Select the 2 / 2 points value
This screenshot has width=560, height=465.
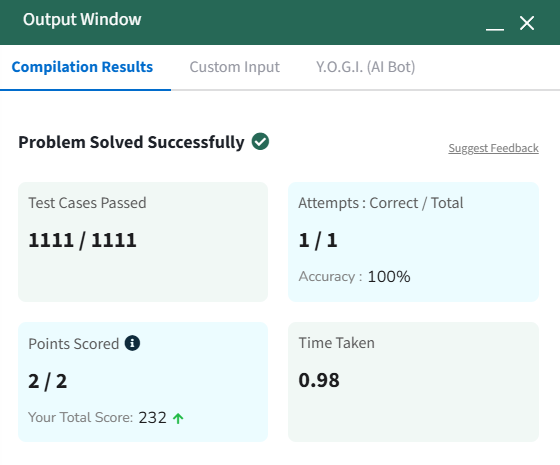tap(48, 381)
